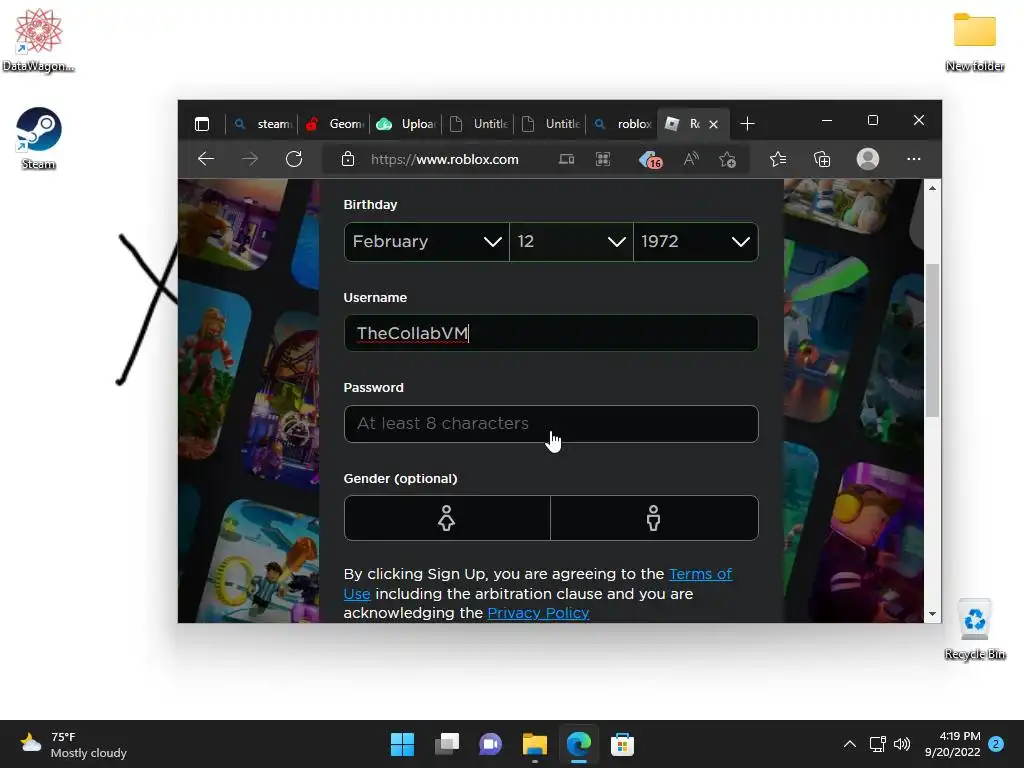Open the Terms of Use link
Screen dimensions: 1024x768
click(700, 574)
